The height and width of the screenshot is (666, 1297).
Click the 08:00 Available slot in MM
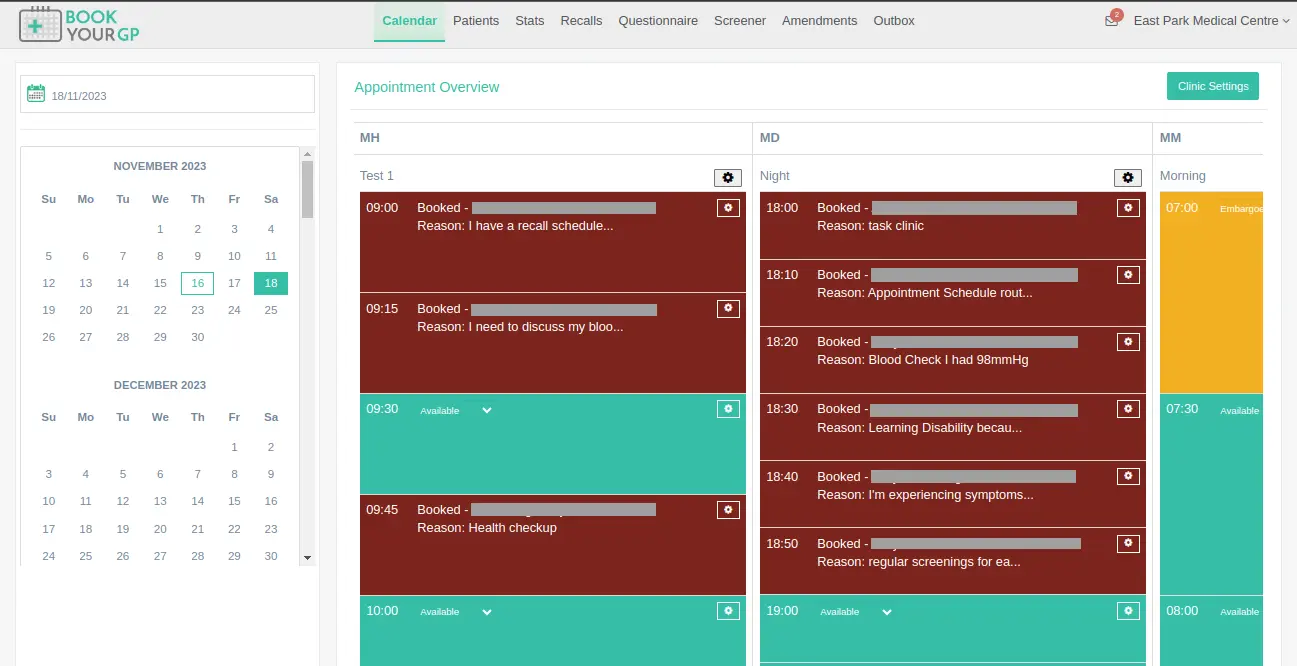[1211, 630]
